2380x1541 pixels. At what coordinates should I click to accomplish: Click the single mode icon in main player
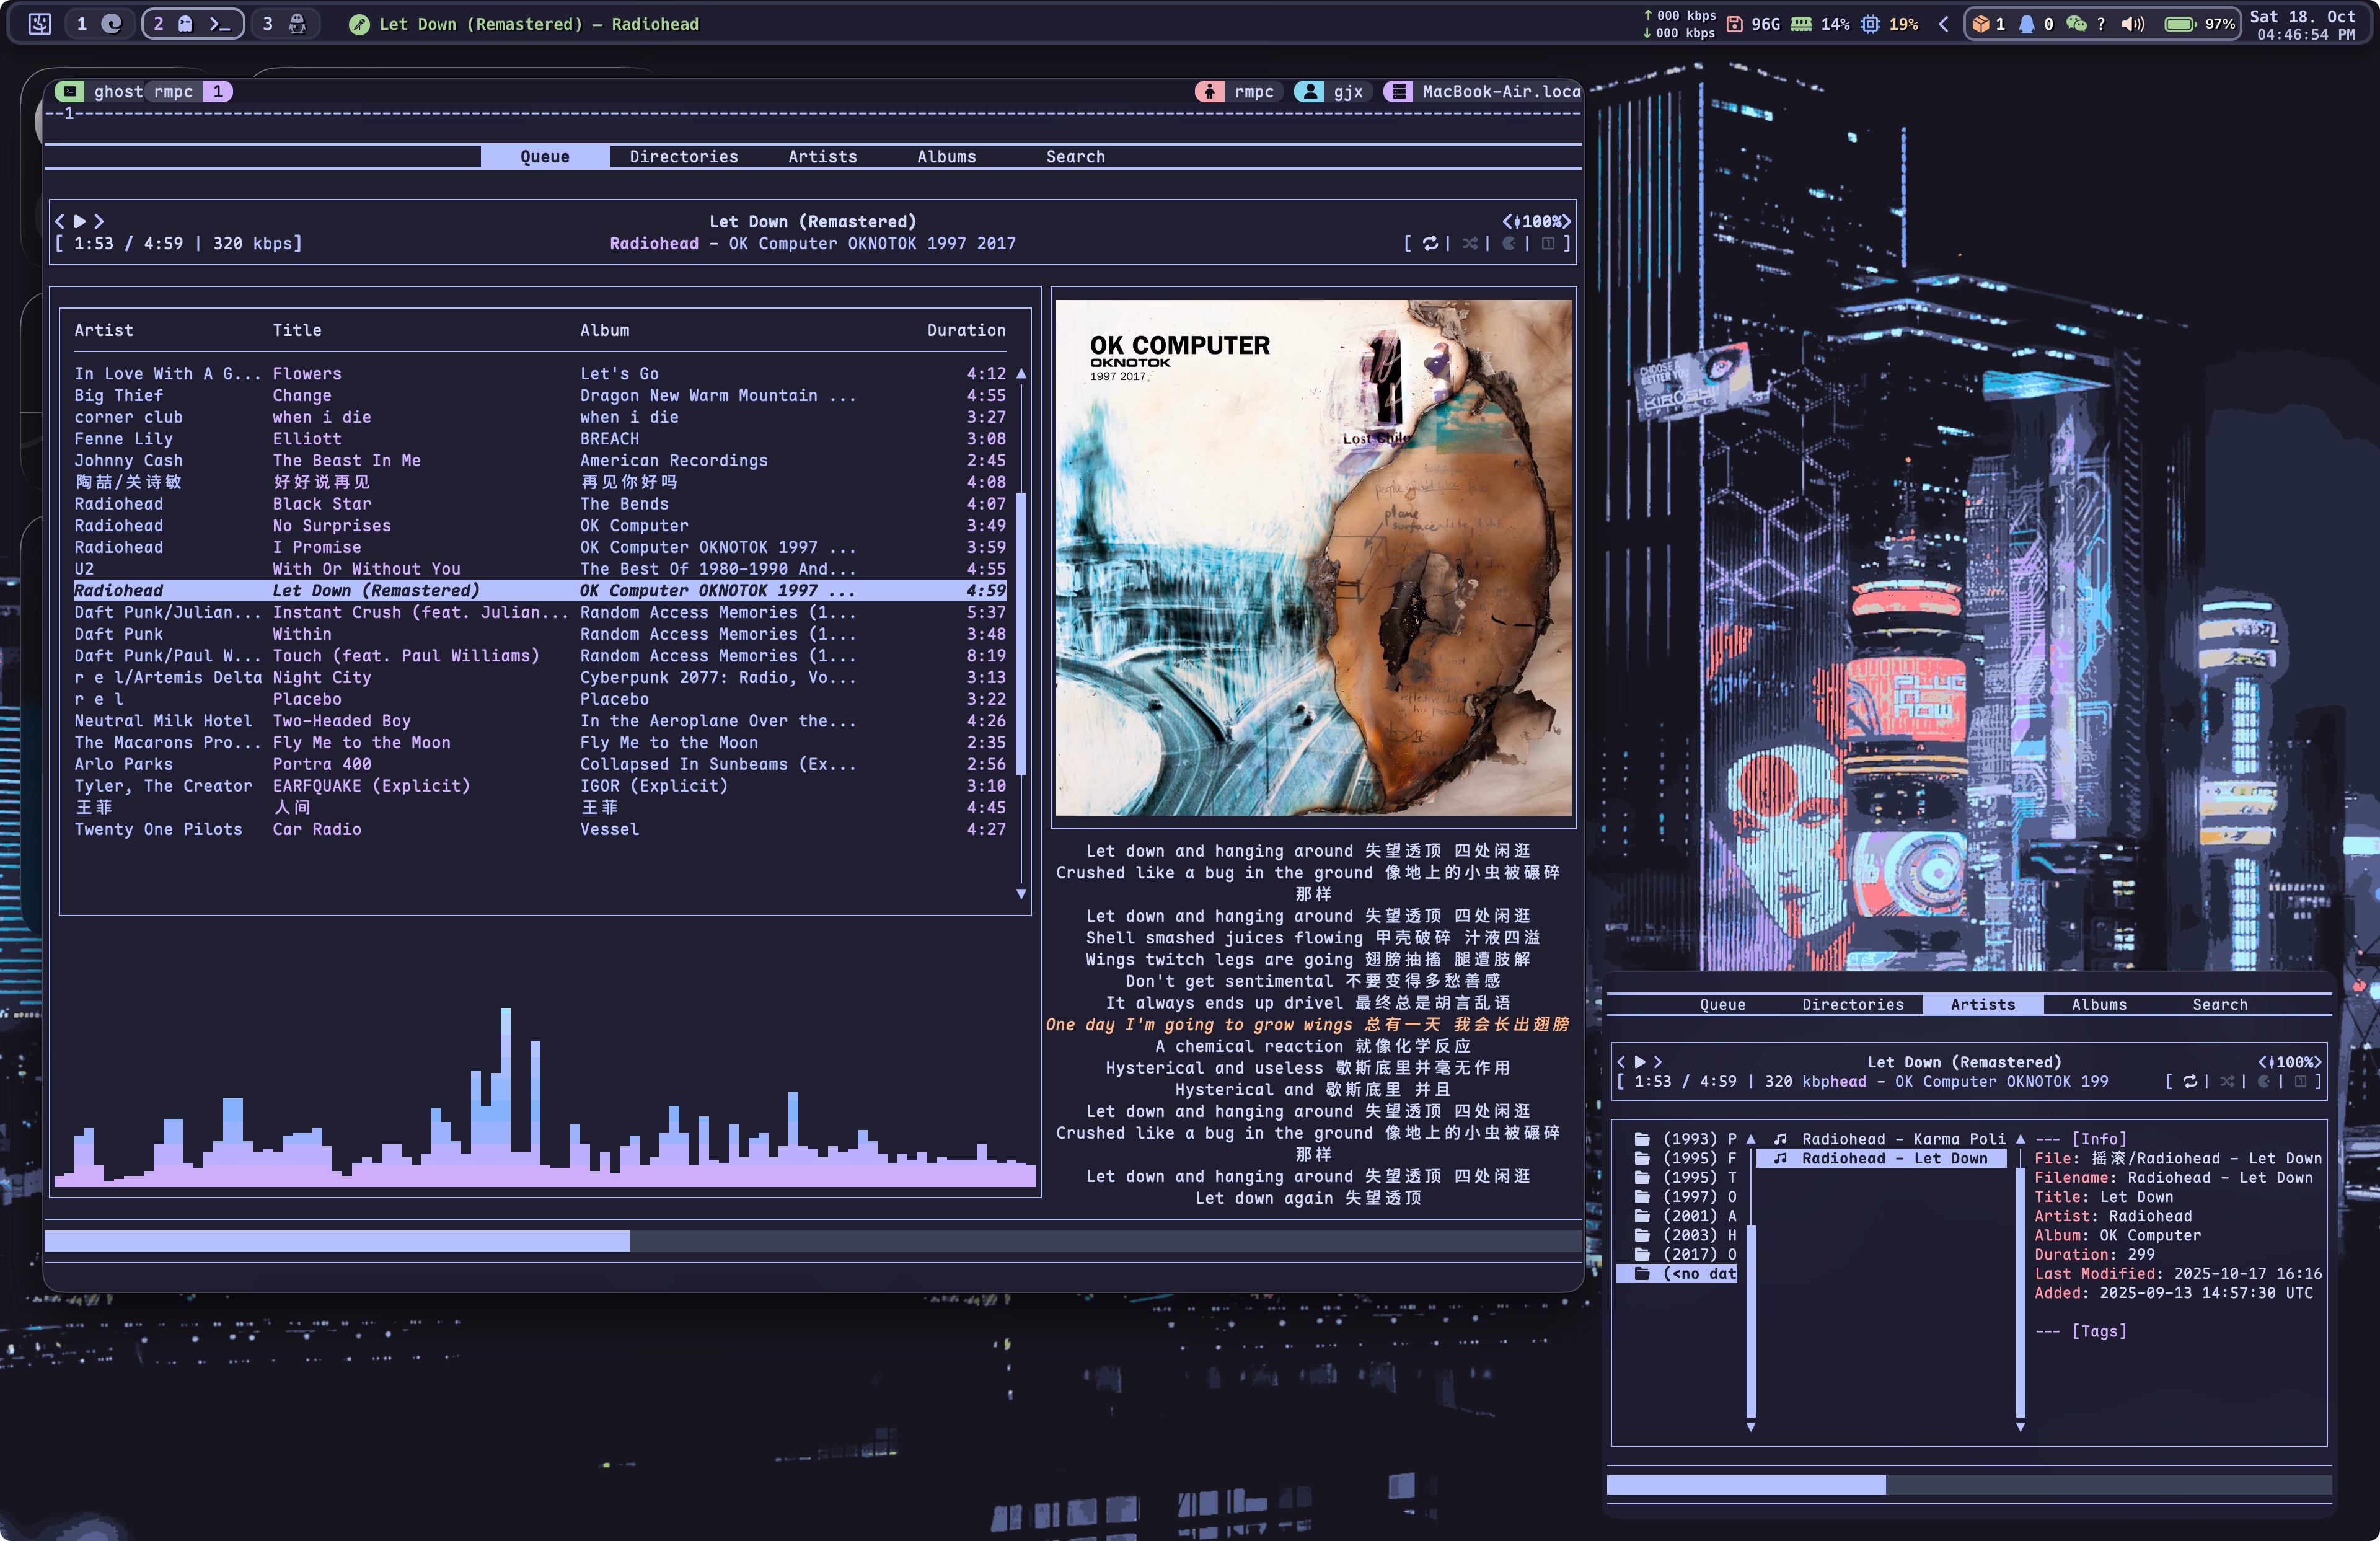(1547, 243)
